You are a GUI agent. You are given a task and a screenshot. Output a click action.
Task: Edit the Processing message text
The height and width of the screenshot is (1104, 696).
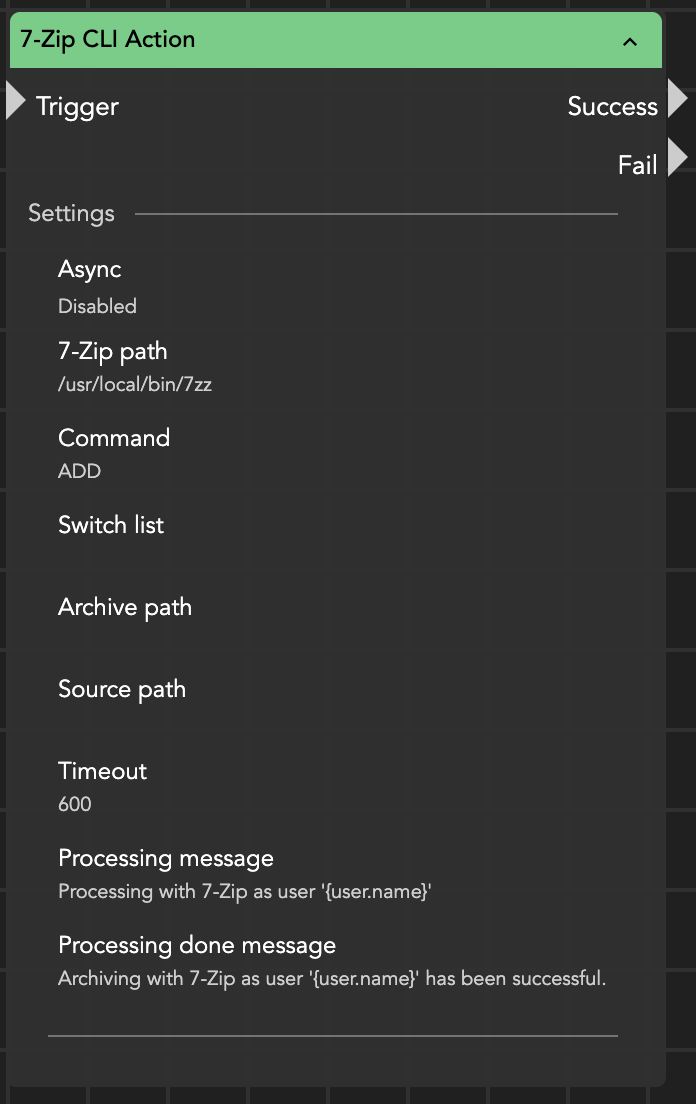click(x=244, y=891)
